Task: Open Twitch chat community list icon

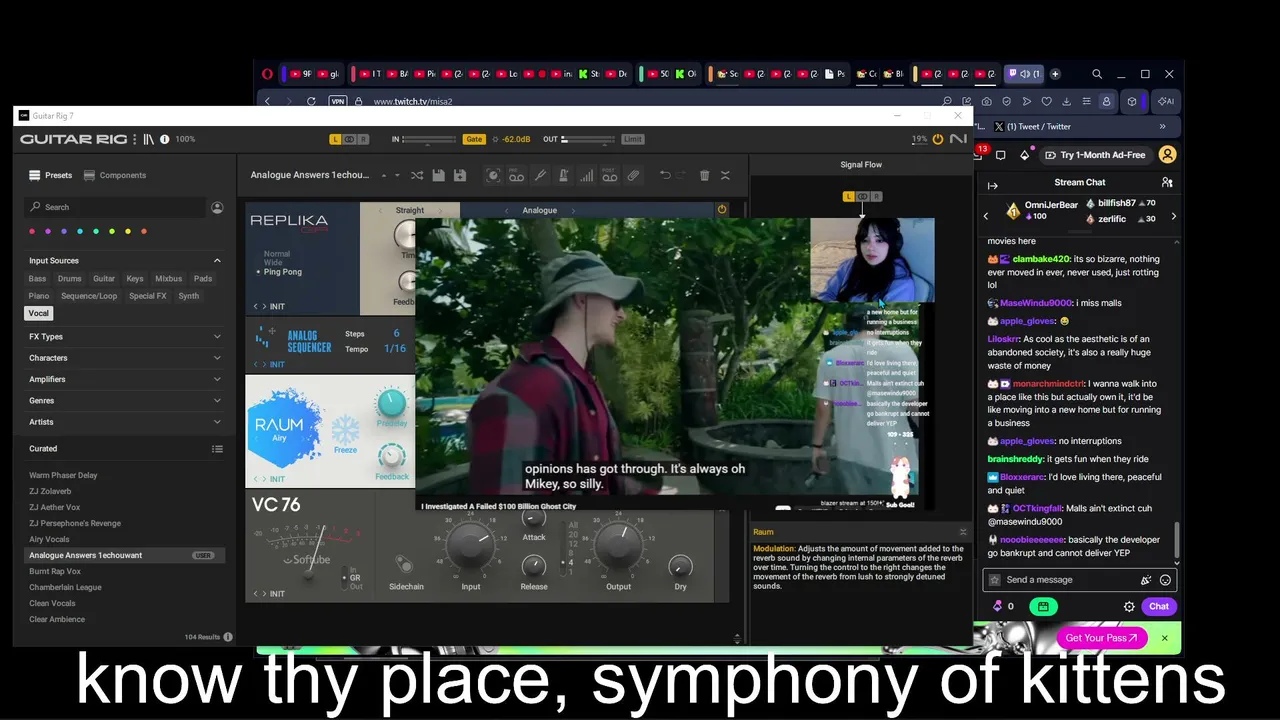Action: coord(1167,183)
